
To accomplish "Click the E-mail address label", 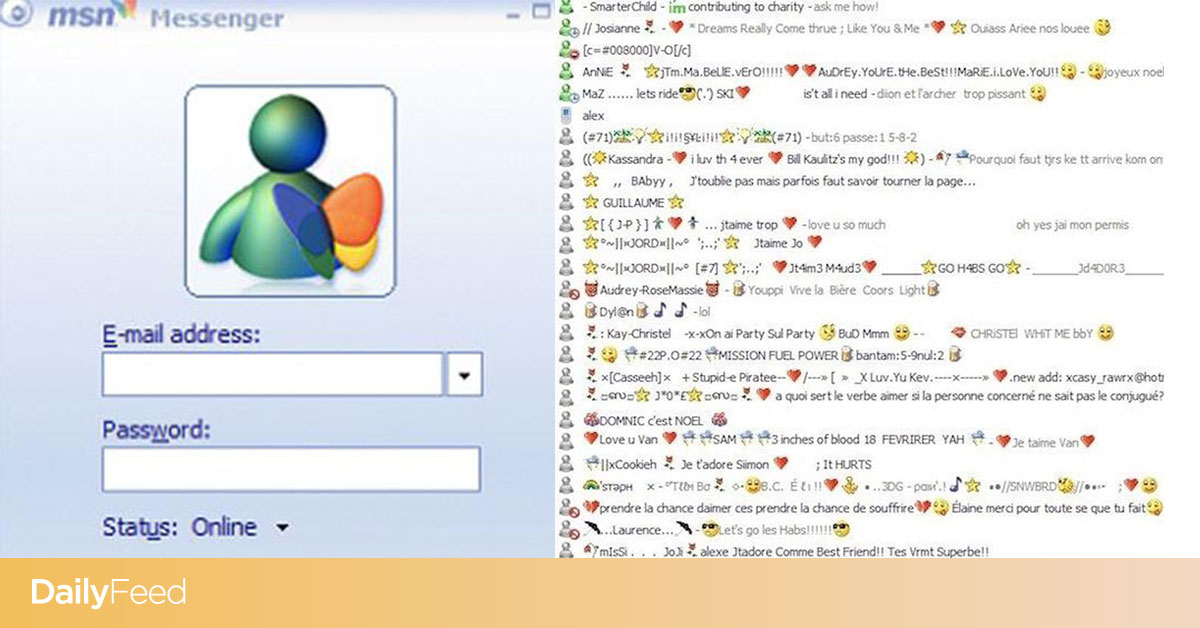I will 182,334.
